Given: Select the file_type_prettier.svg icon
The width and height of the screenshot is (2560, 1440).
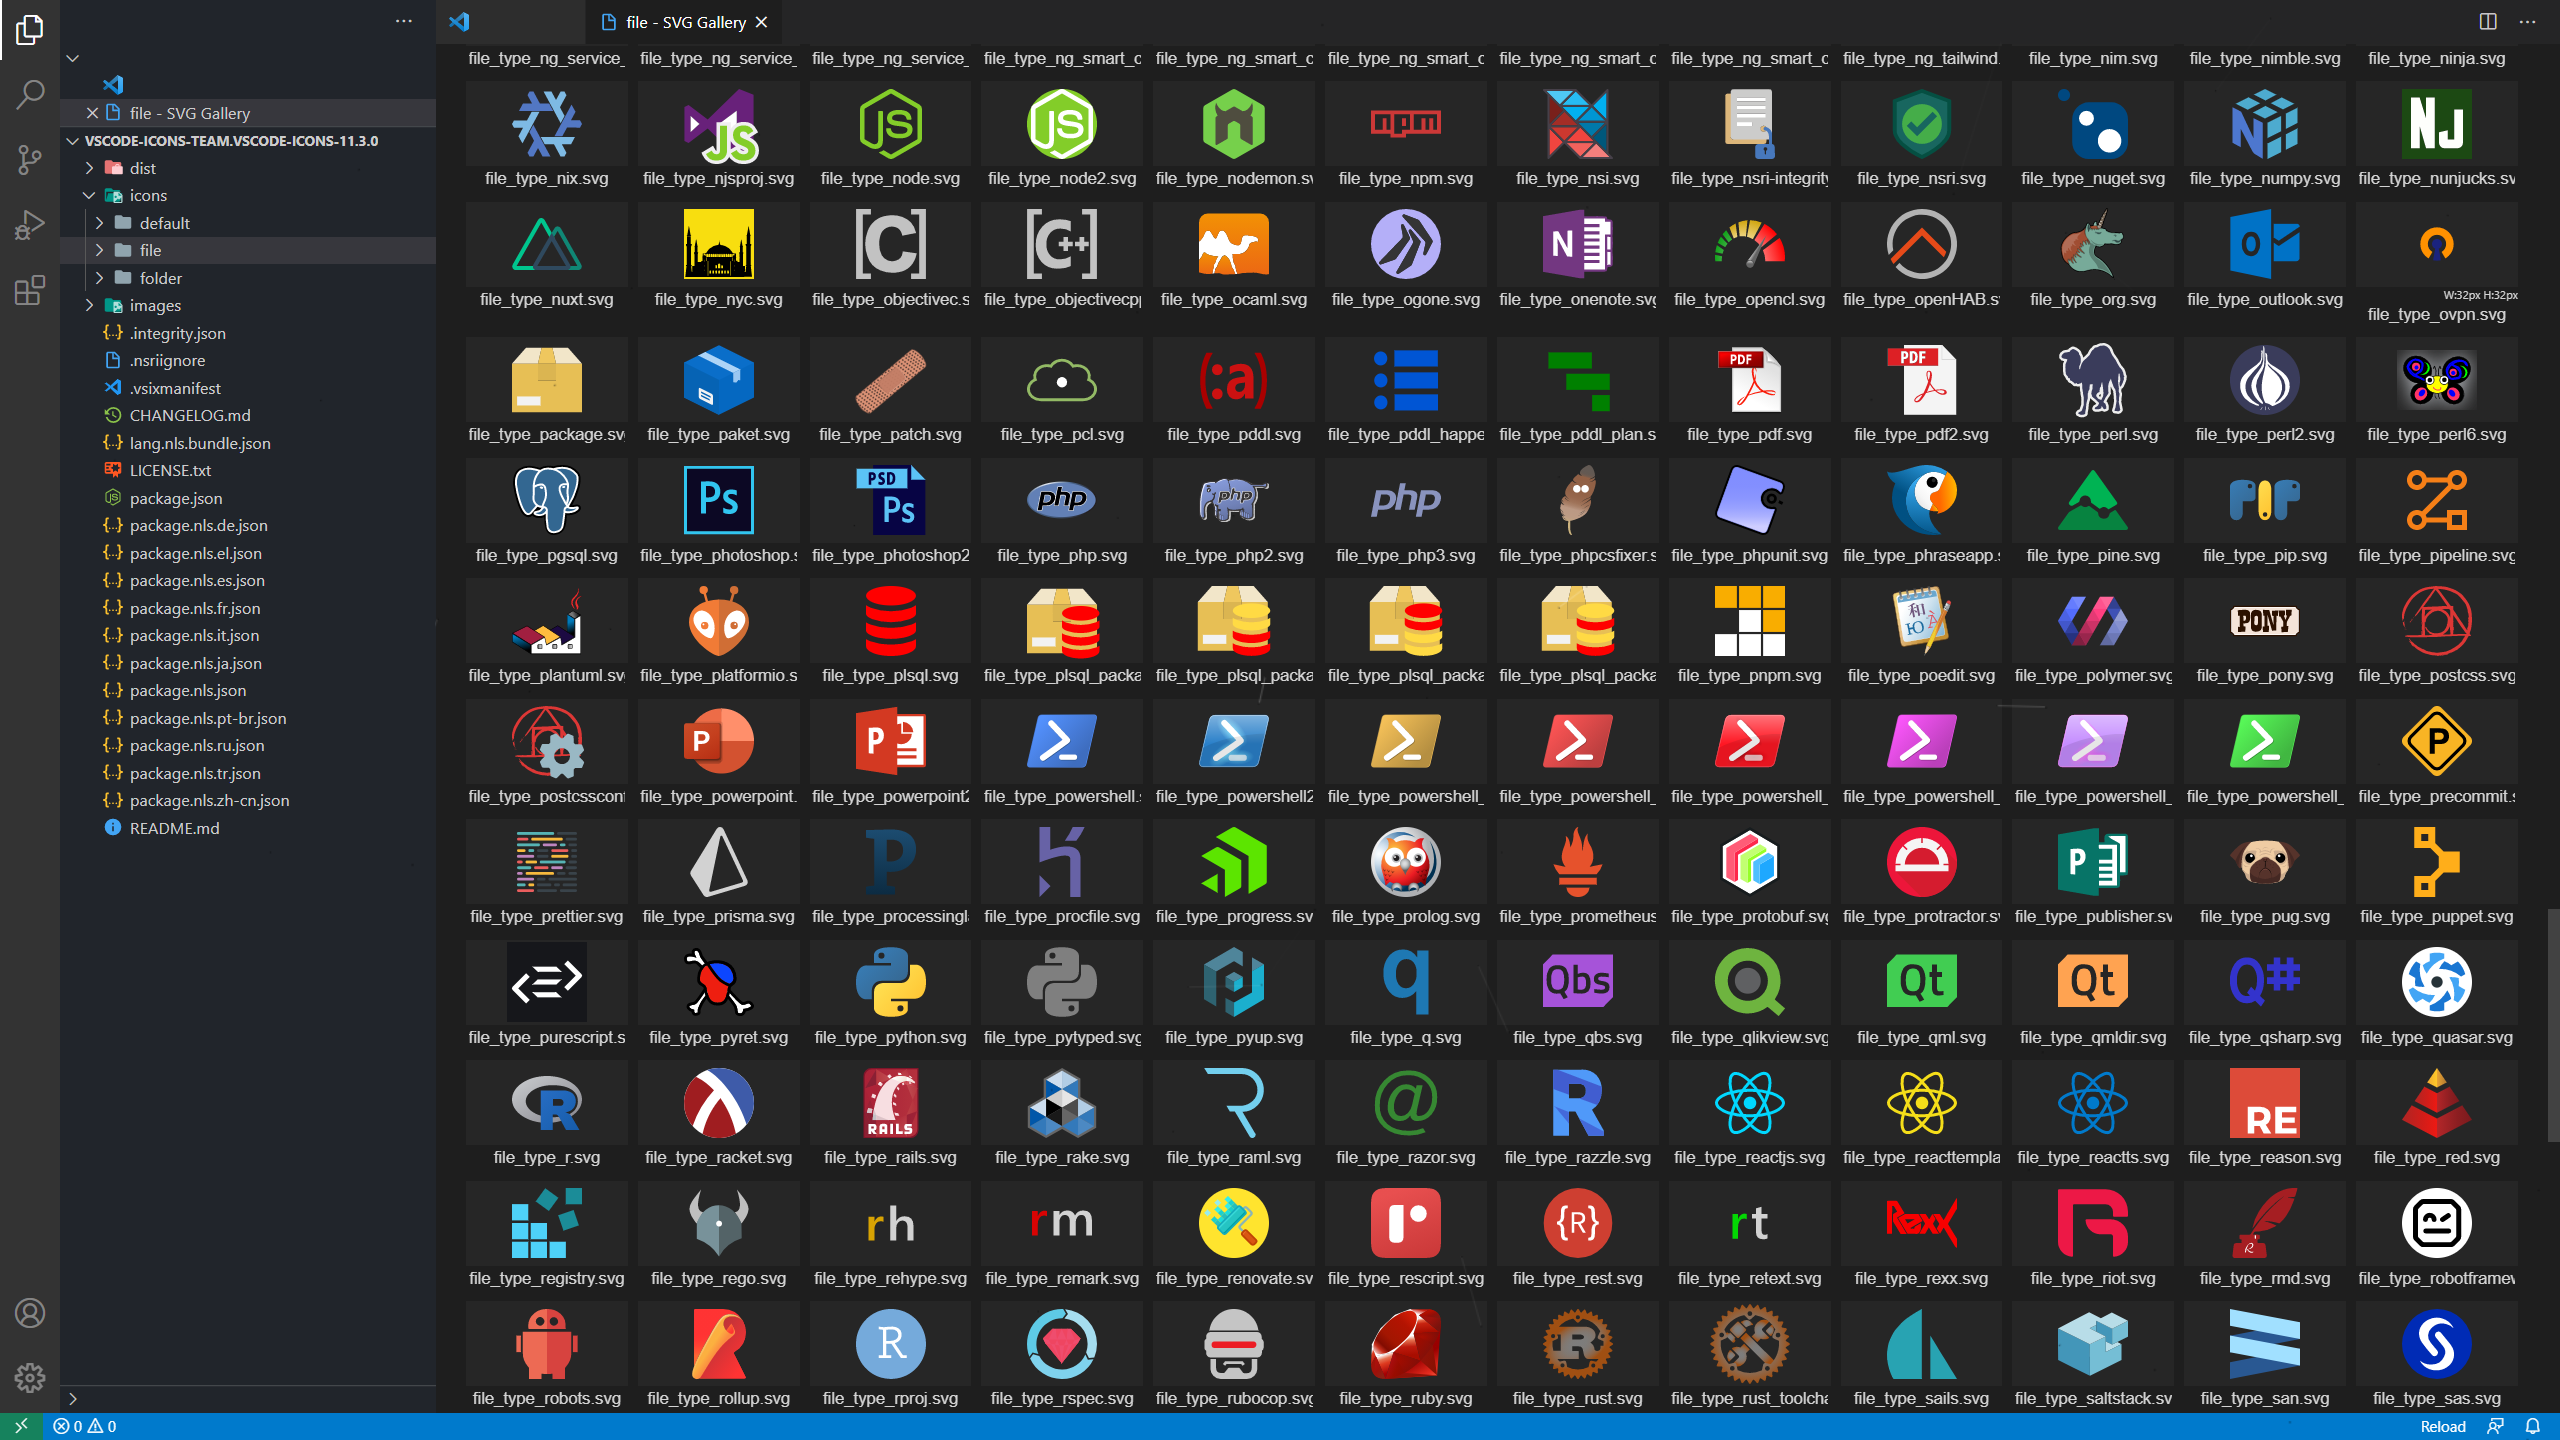Looking at the screenshot, I should 546,862.
